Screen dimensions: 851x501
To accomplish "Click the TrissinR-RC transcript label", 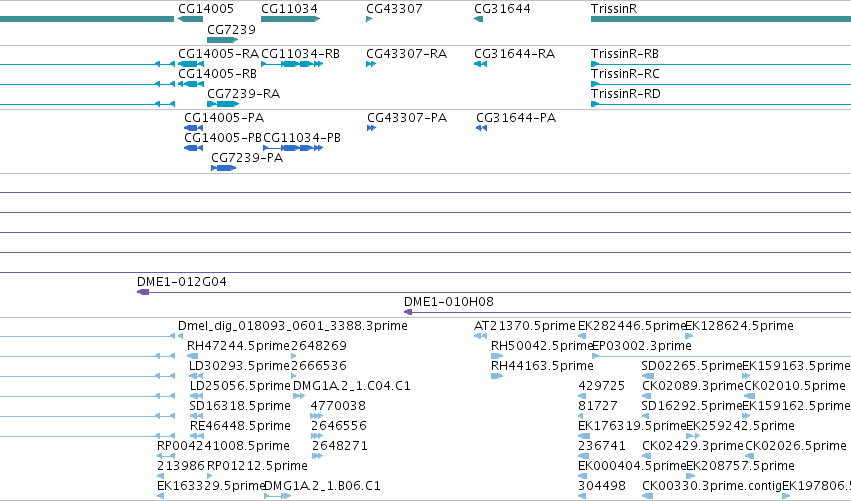I will click(625, 74).
